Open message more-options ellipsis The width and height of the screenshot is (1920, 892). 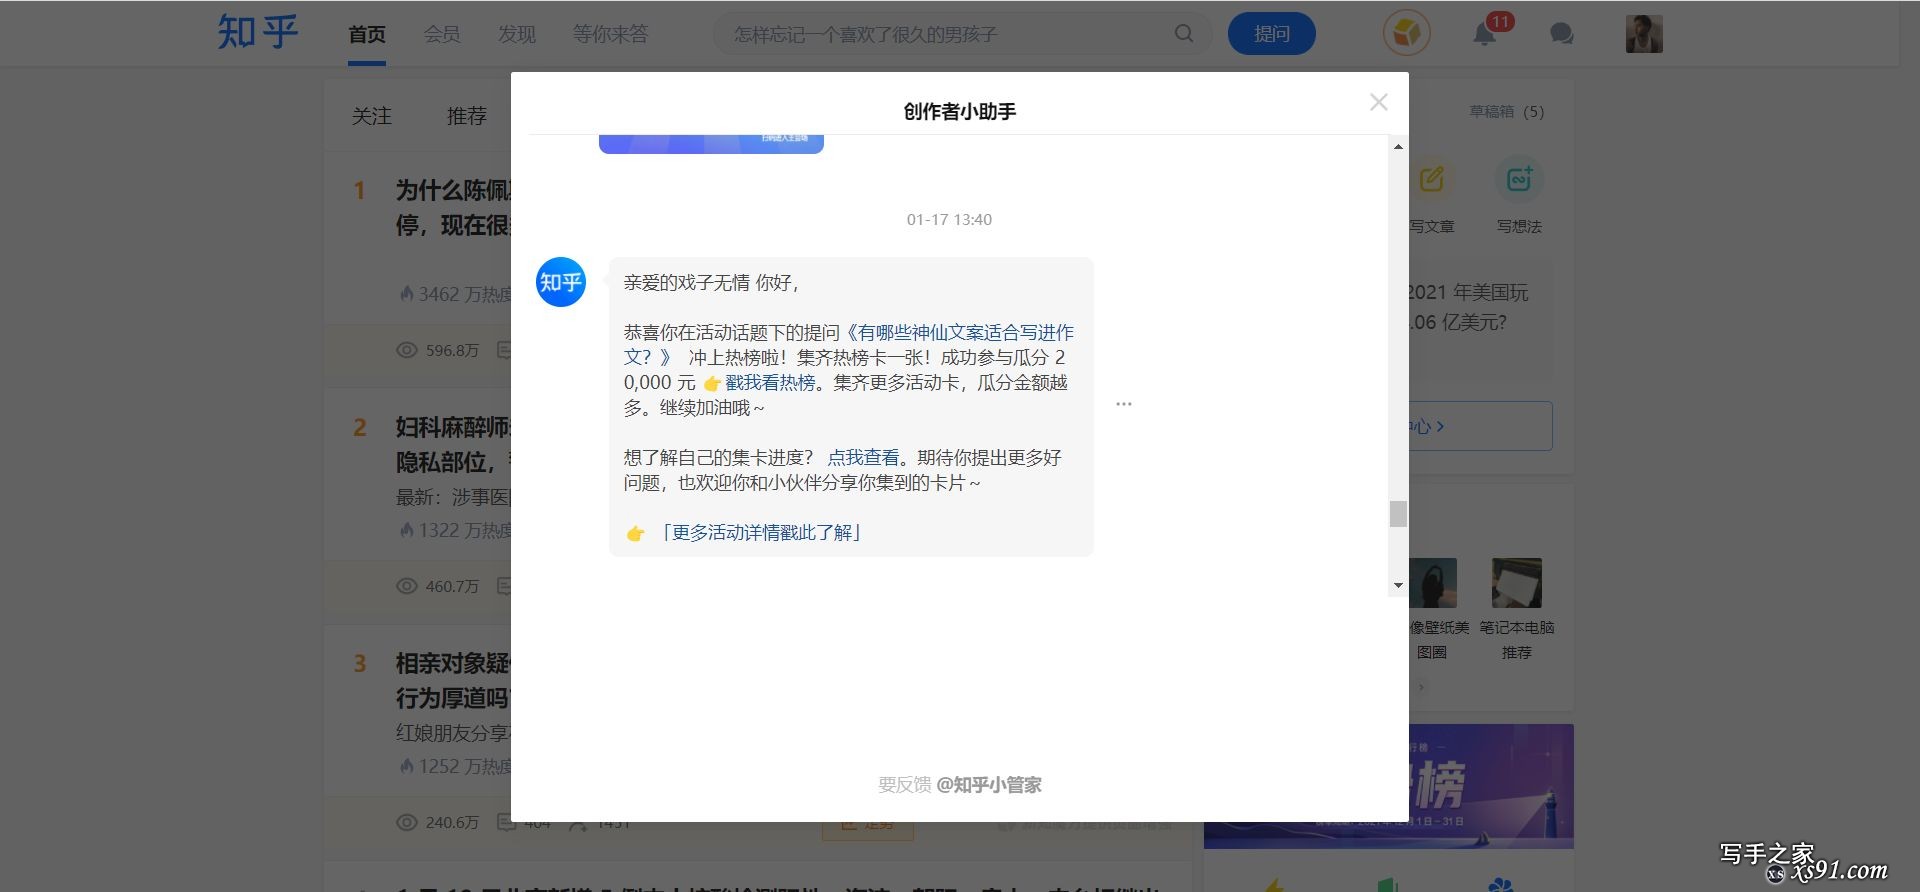point(1124,404)
